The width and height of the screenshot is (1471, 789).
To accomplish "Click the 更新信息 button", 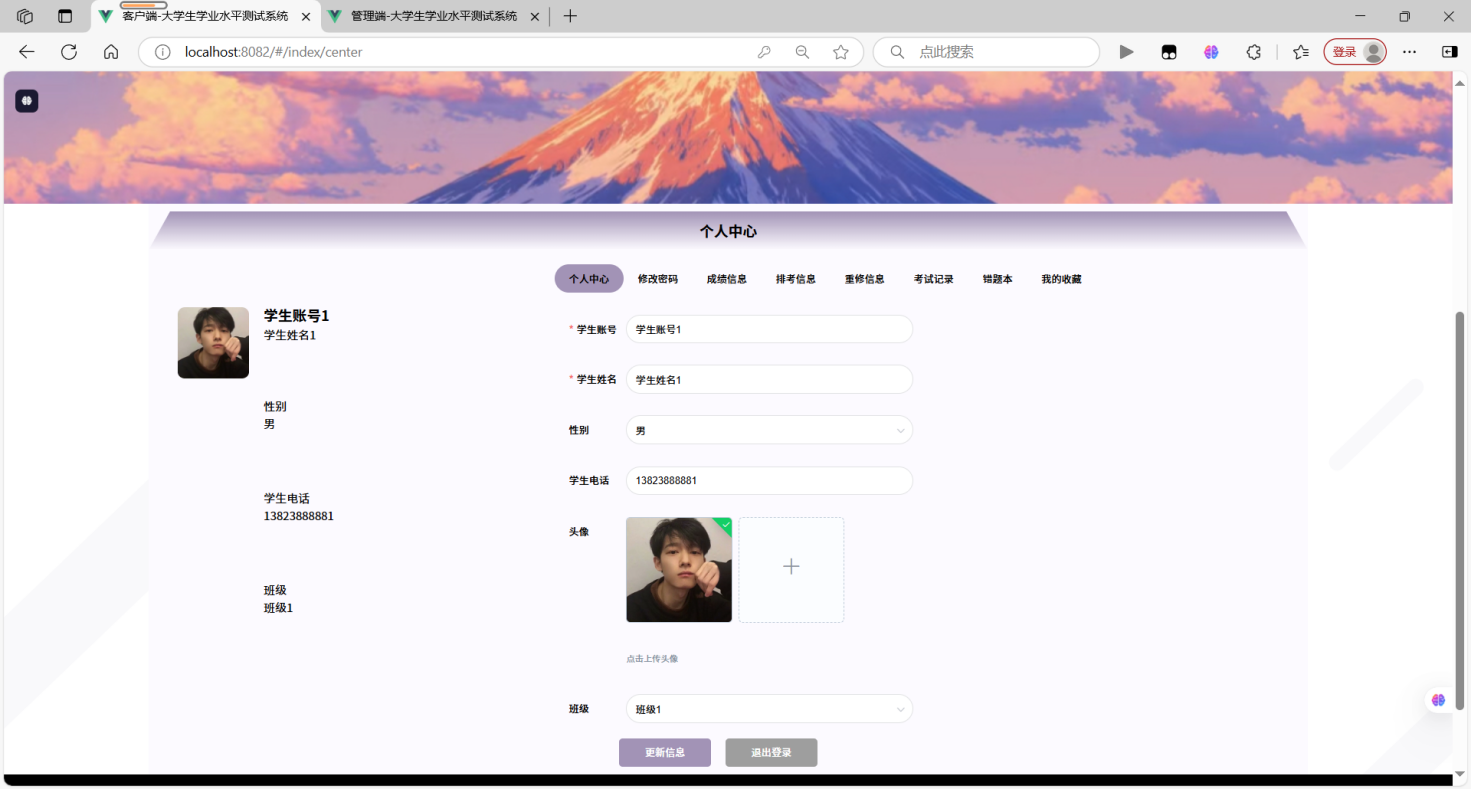I will 665,753.
